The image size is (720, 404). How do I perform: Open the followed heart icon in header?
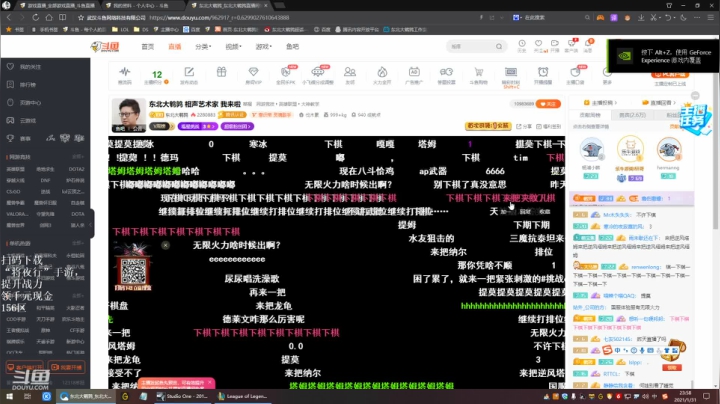tap(539, 45)
